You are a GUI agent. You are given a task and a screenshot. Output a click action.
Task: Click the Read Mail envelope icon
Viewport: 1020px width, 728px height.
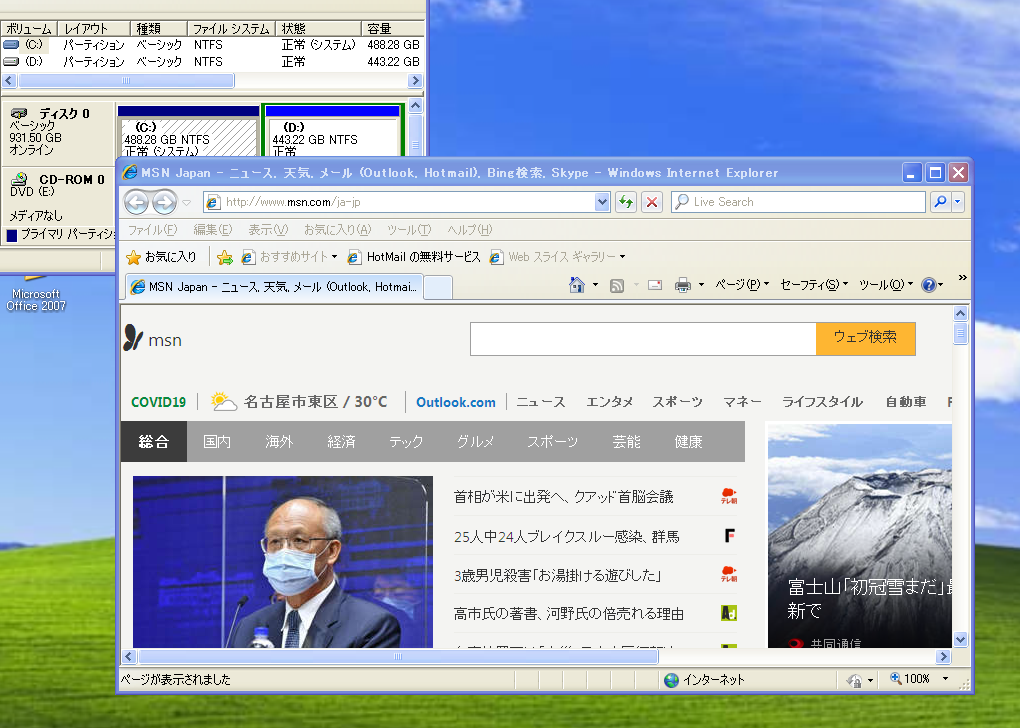655,285
